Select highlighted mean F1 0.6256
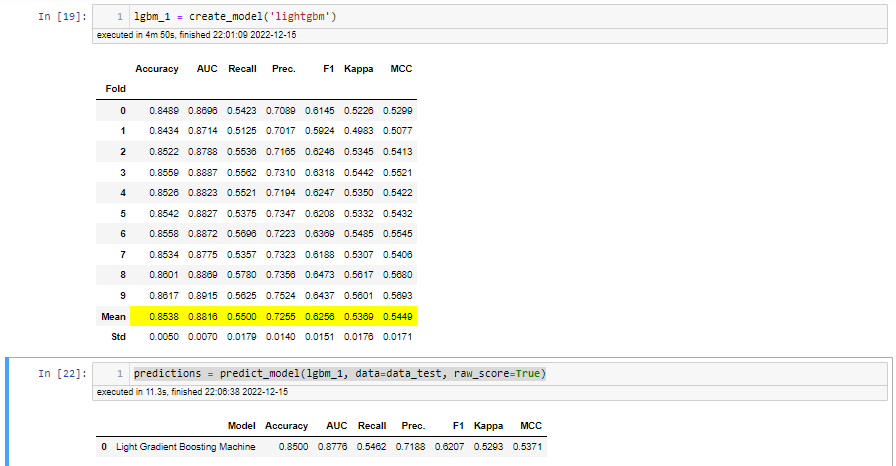 pyautogui.click(x=319, y=316)
